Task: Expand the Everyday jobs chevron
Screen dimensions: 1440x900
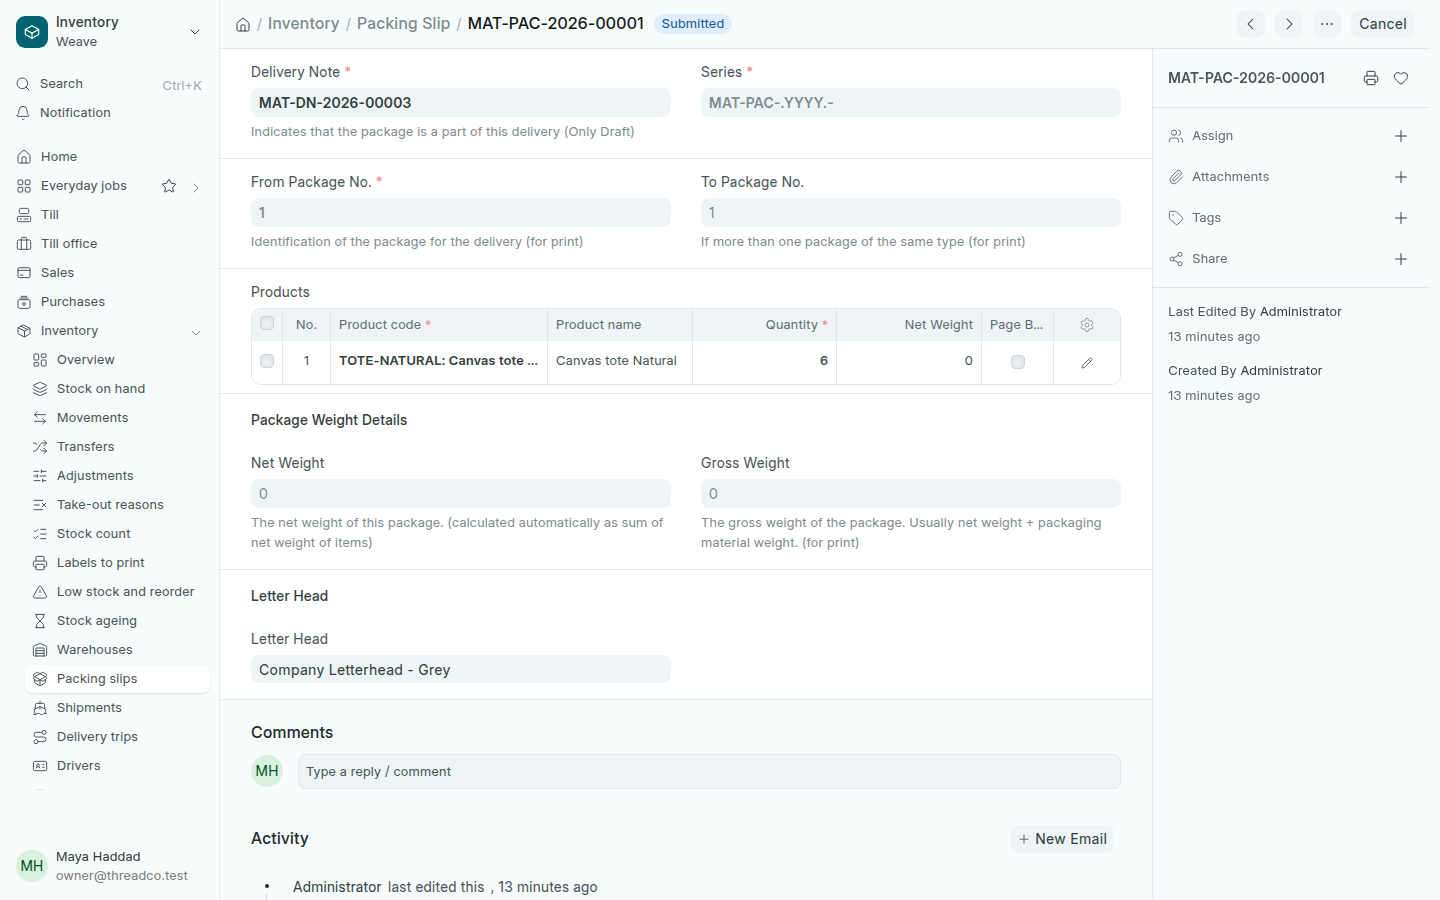Action: (196, 187)
